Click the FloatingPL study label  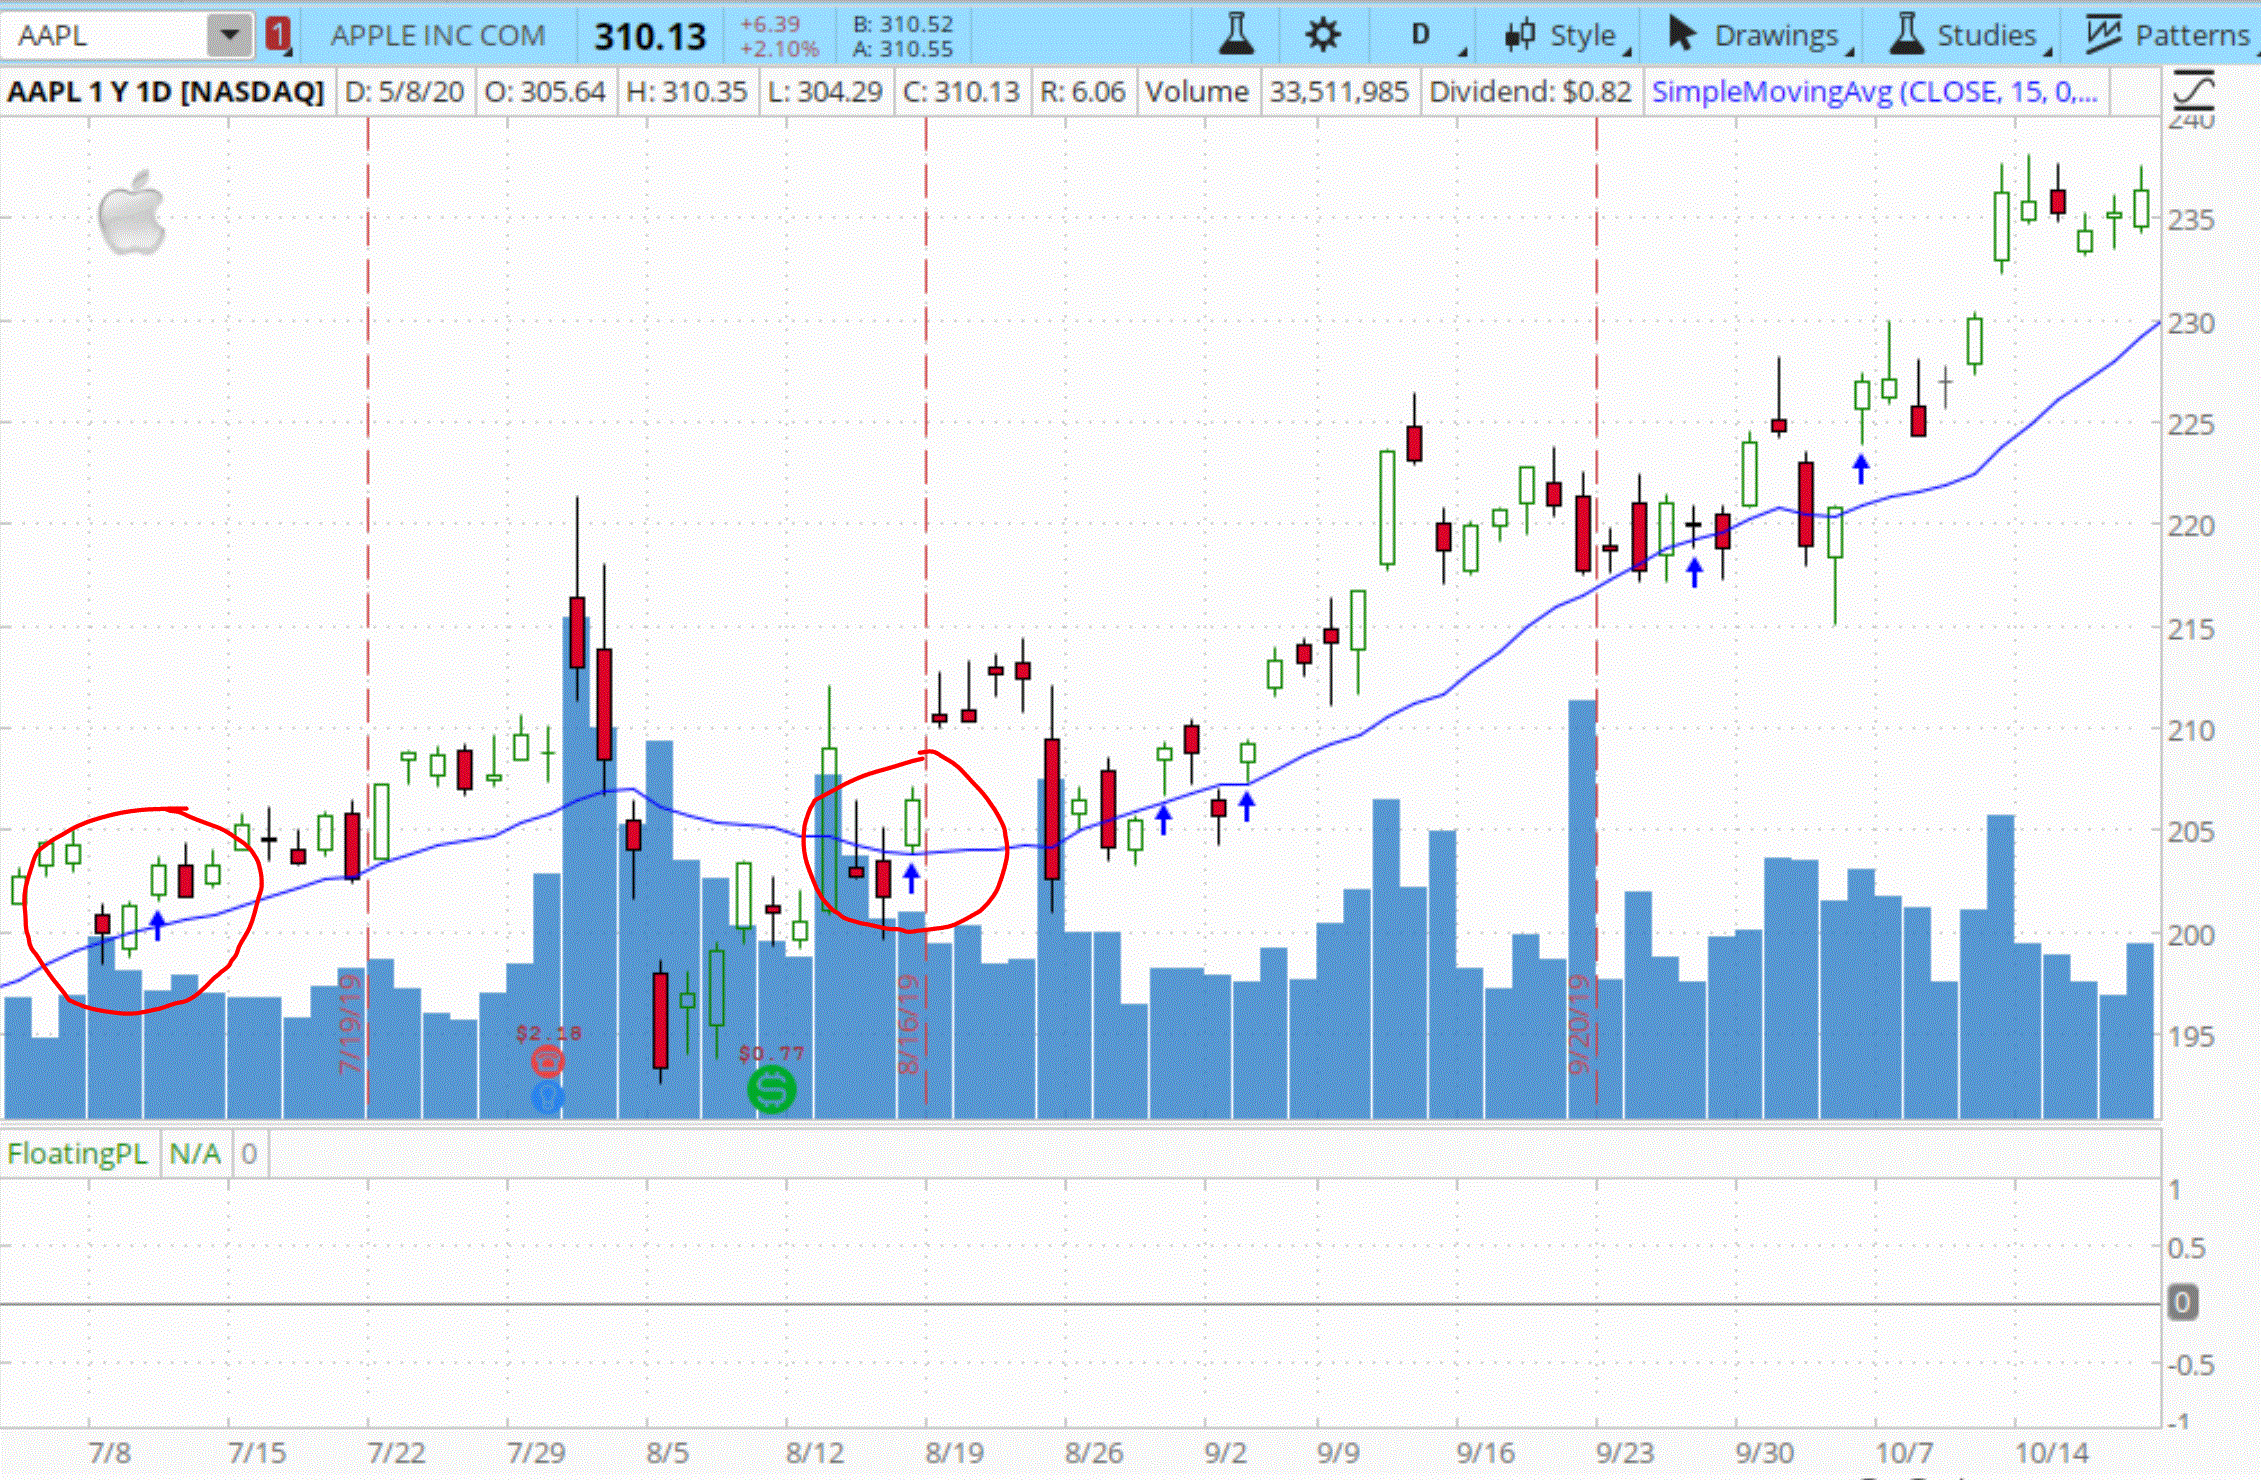[x=77, y=1154]
